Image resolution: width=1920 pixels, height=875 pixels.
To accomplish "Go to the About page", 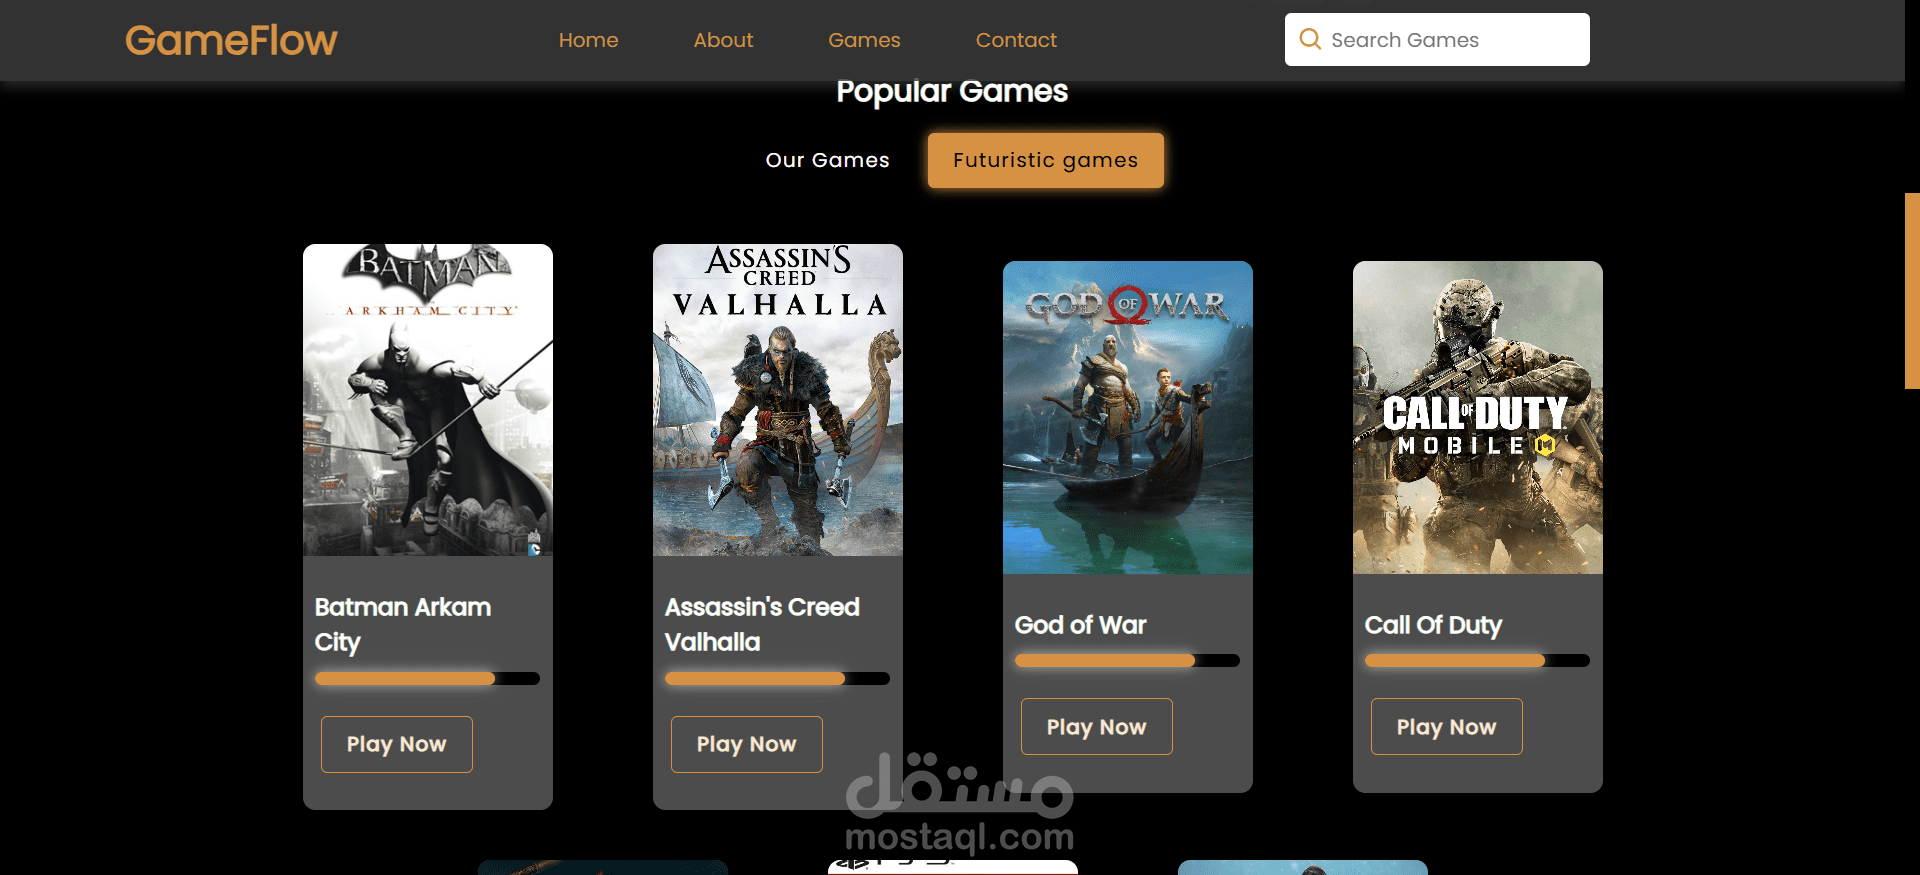I will 723,40.
